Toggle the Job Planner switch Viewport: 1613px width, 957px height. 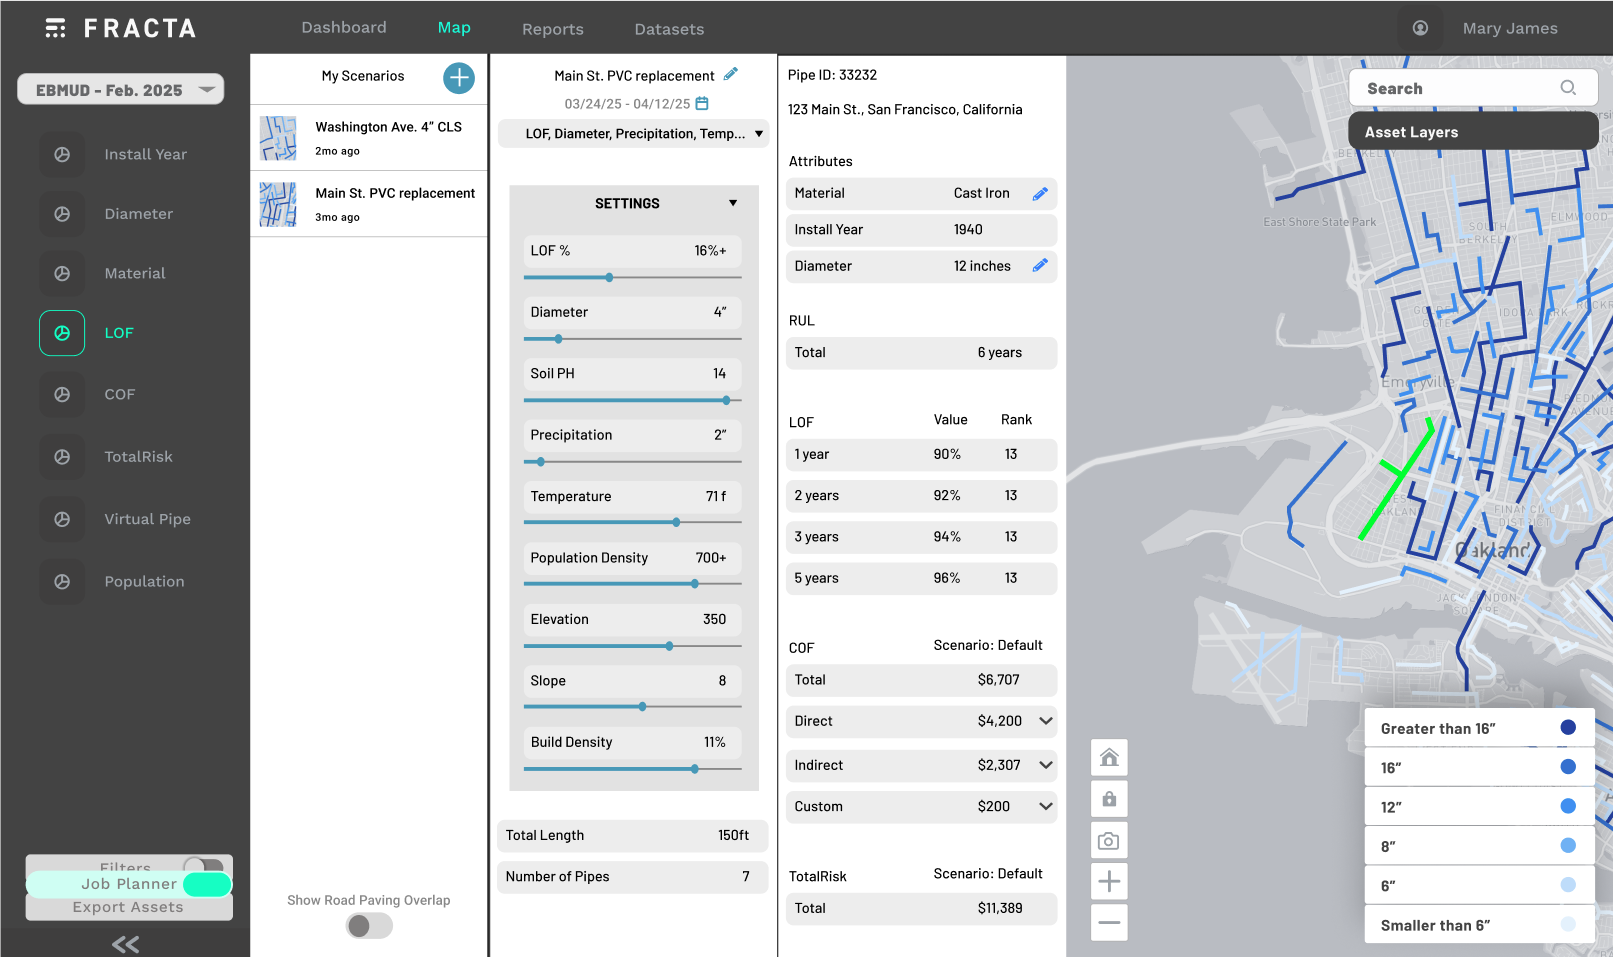[x=207, y=884]
